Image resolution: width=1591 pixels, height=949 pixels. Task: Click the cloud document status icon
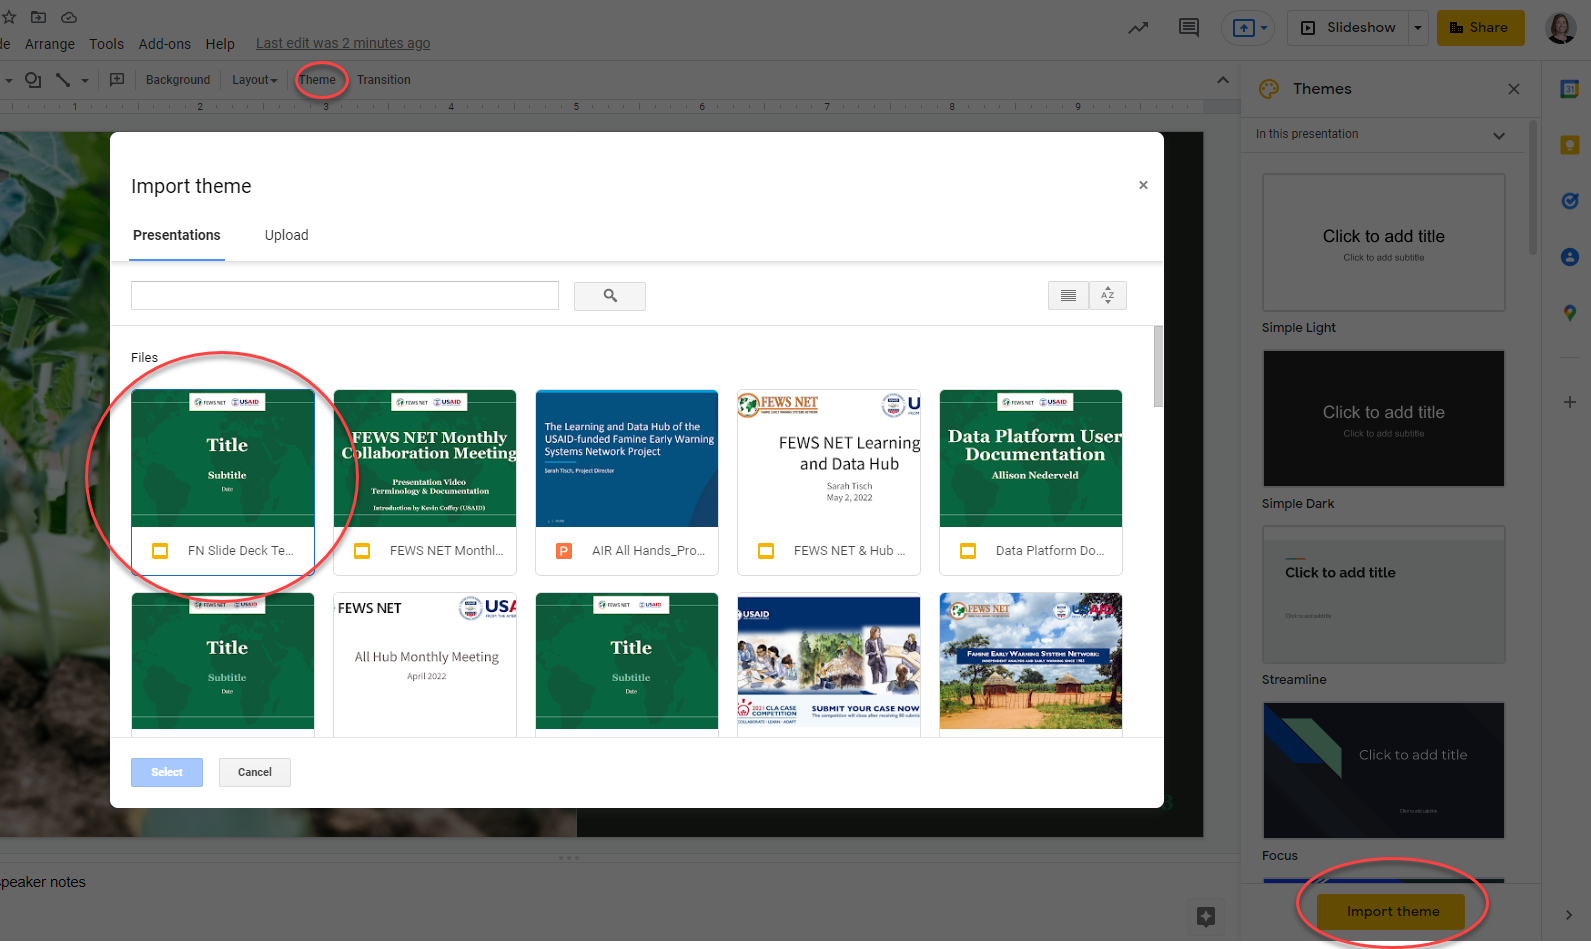tap(69, 17)
